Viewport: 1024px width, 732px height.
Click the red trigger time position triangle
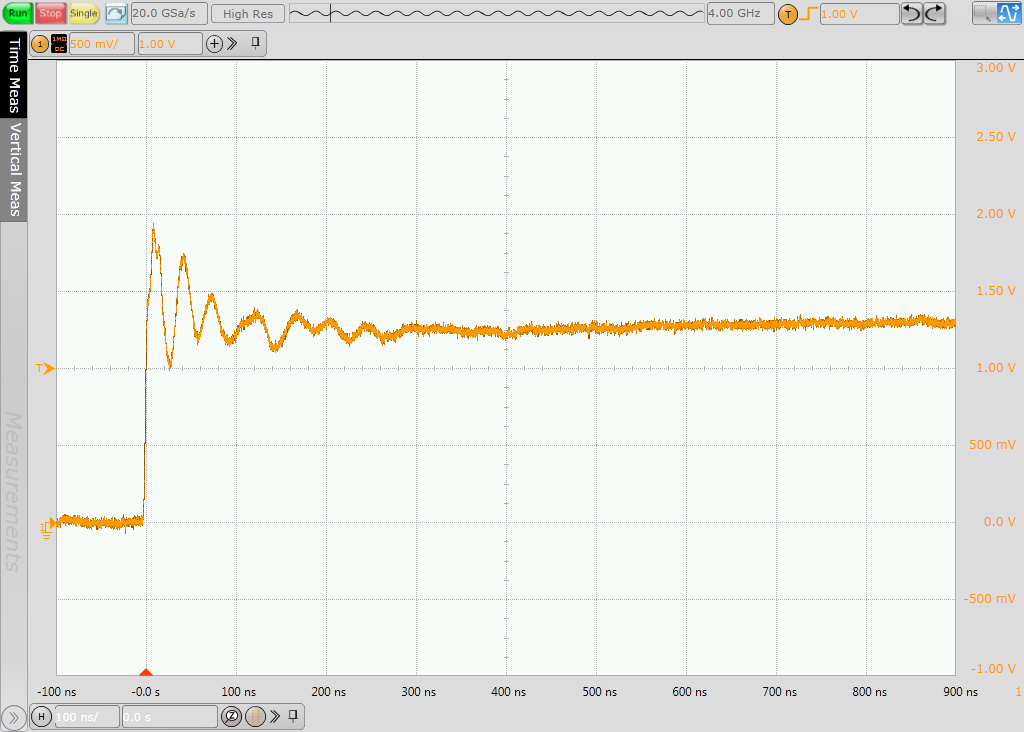146,672
